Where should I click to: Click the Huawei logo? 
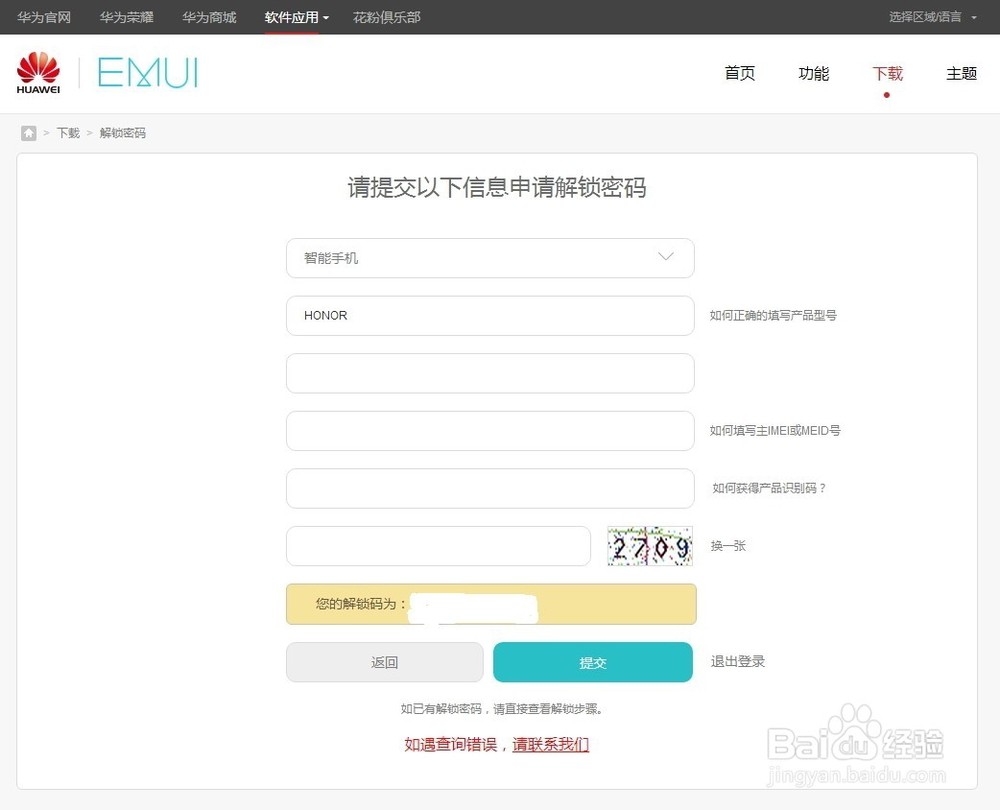click(38, 73)
